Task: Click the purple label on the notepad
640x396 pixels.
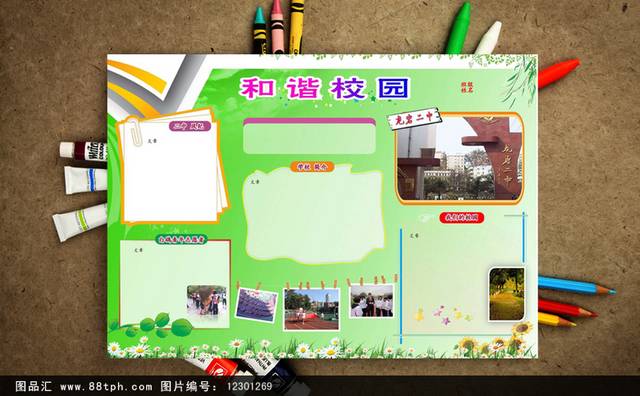Action: [190, 126]
